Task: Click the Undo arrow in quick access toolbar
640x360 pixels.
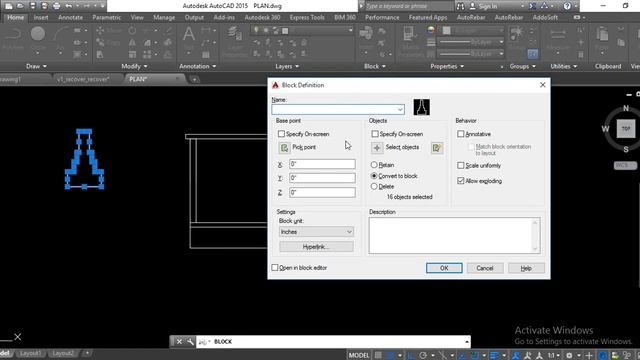Action: tap(69, 6)
